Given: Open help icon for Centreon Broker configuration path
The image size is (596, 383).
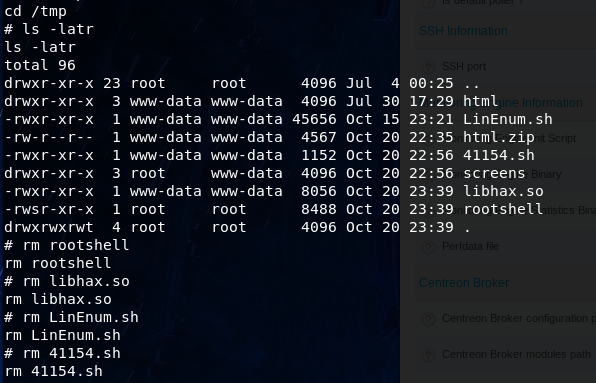Looking at the screenshot, I should click(428, 319).
